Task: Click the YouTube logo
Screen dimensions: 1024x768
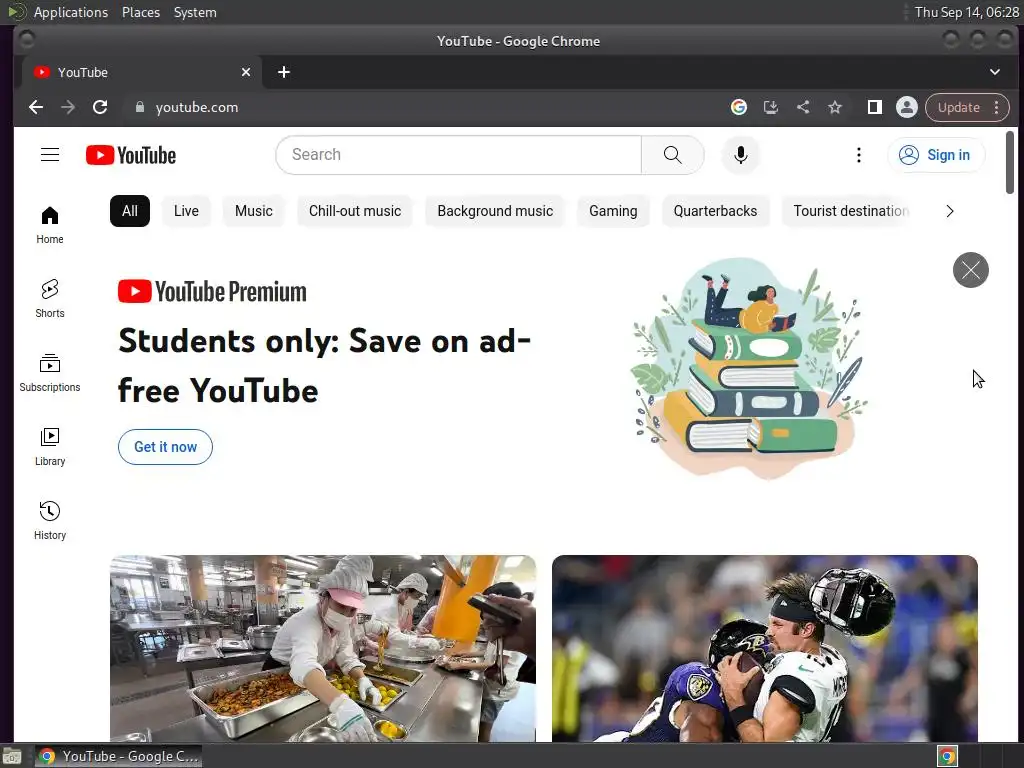Action: (x=131, y=155)
